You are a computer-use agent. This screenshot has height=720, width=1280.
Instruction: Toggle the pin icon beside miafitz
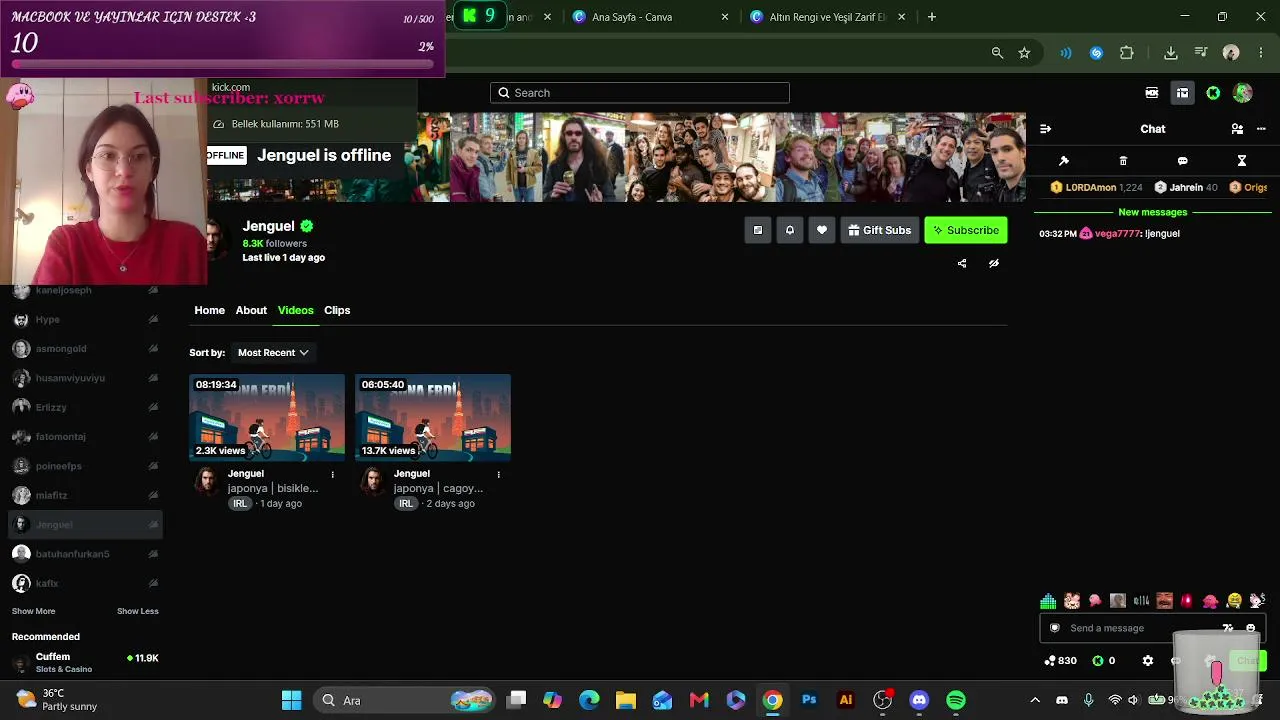[153, 495]
